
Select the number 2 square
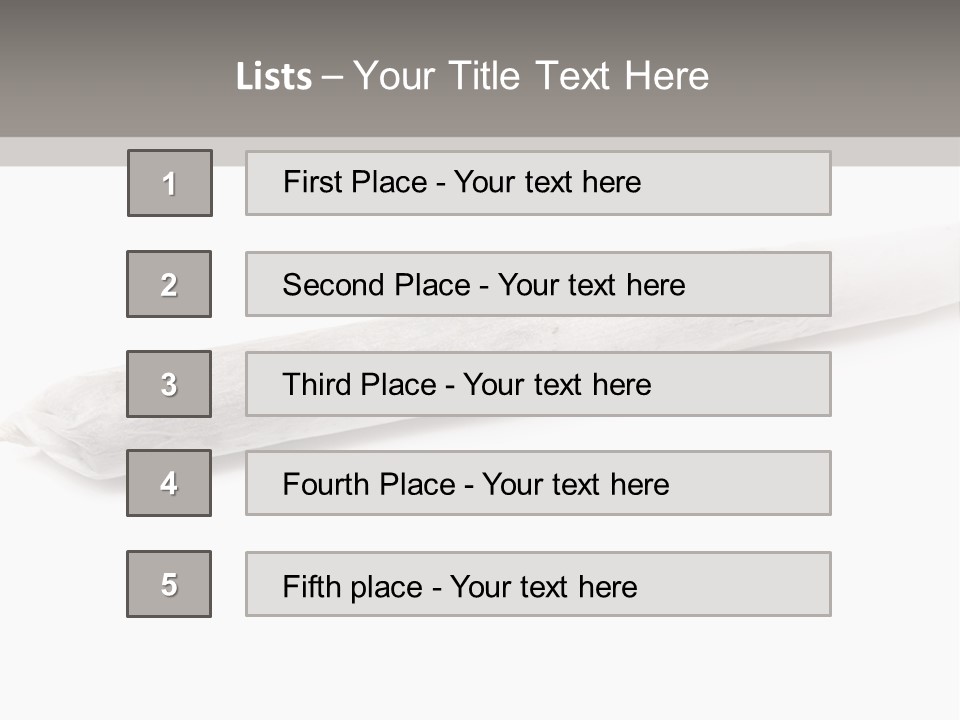[x=169, y=284]
